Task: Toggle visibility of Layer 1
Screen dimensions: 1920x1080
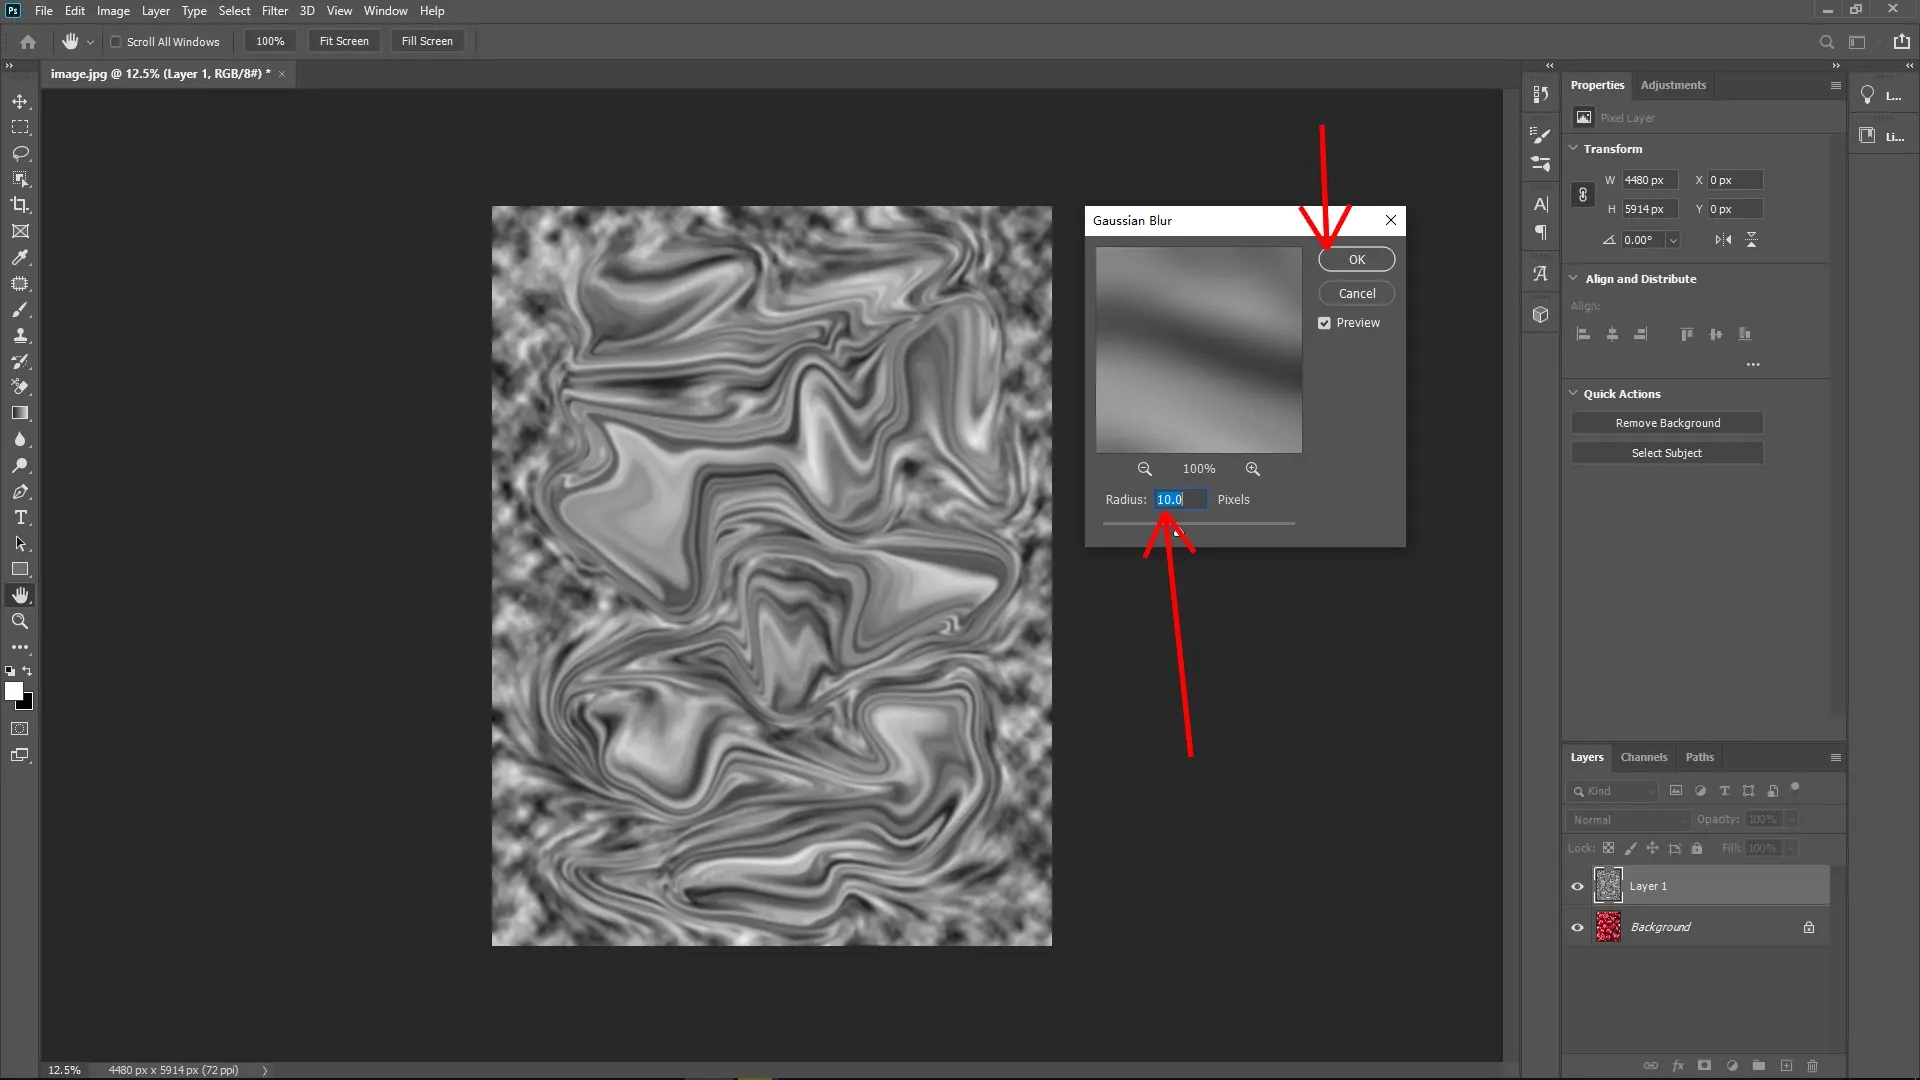Action: tap(1576, 886)
